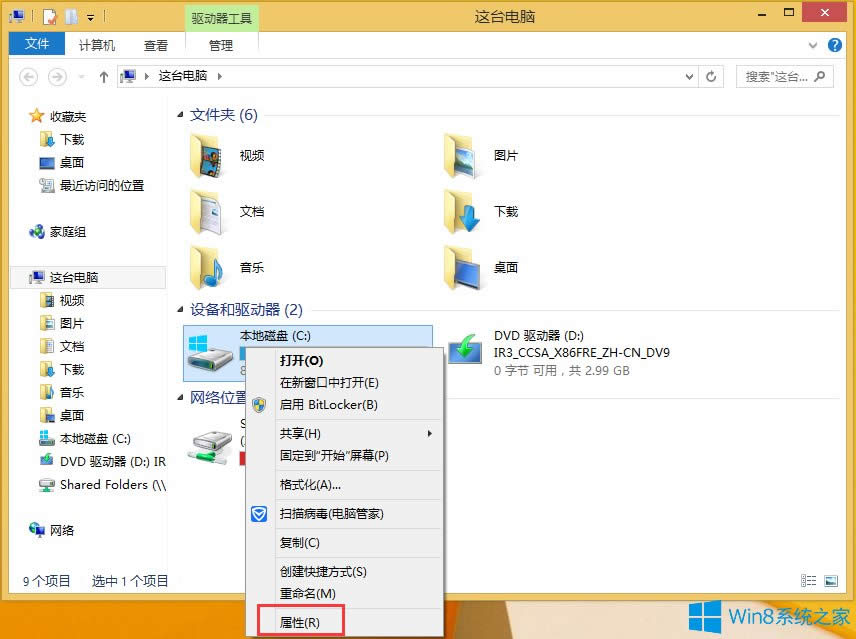
Task: Click the search magnifier icon
Action: 818,76
